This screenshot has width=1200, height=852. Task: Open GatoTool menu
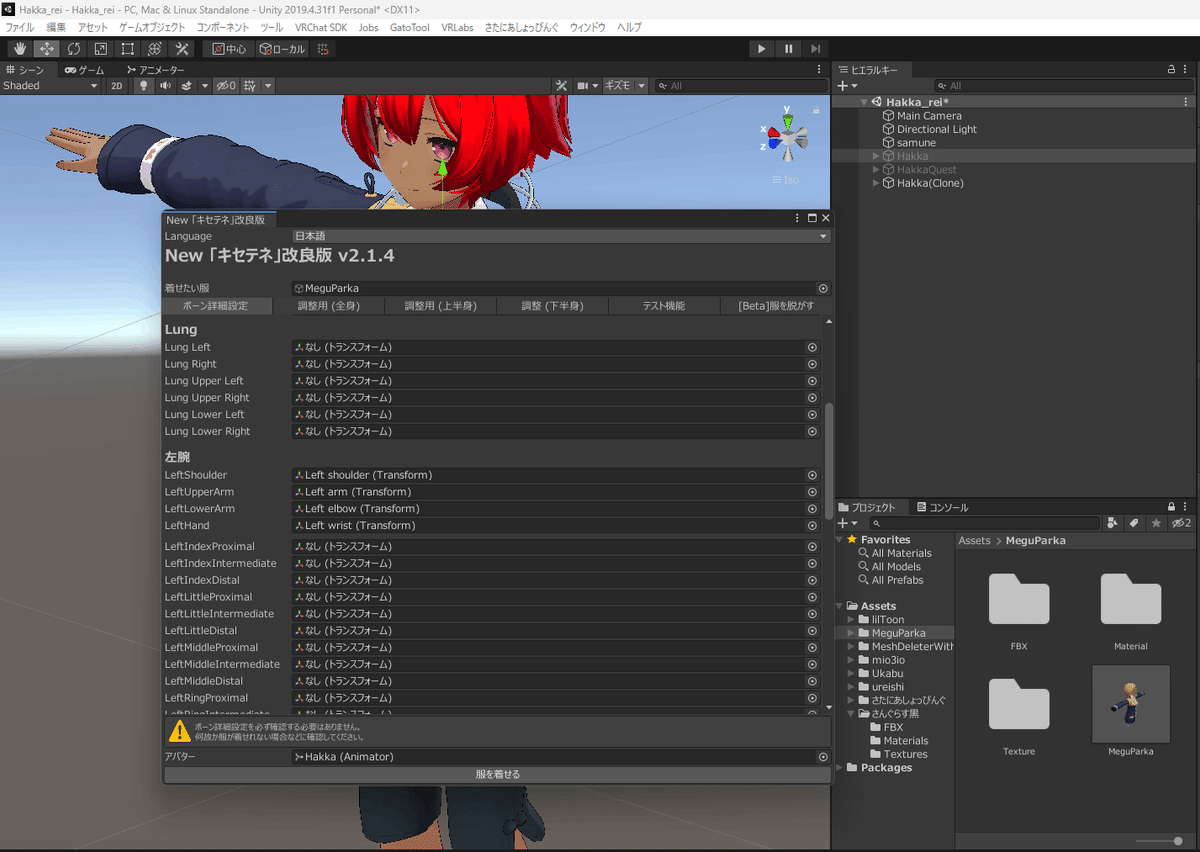(410, 27)
